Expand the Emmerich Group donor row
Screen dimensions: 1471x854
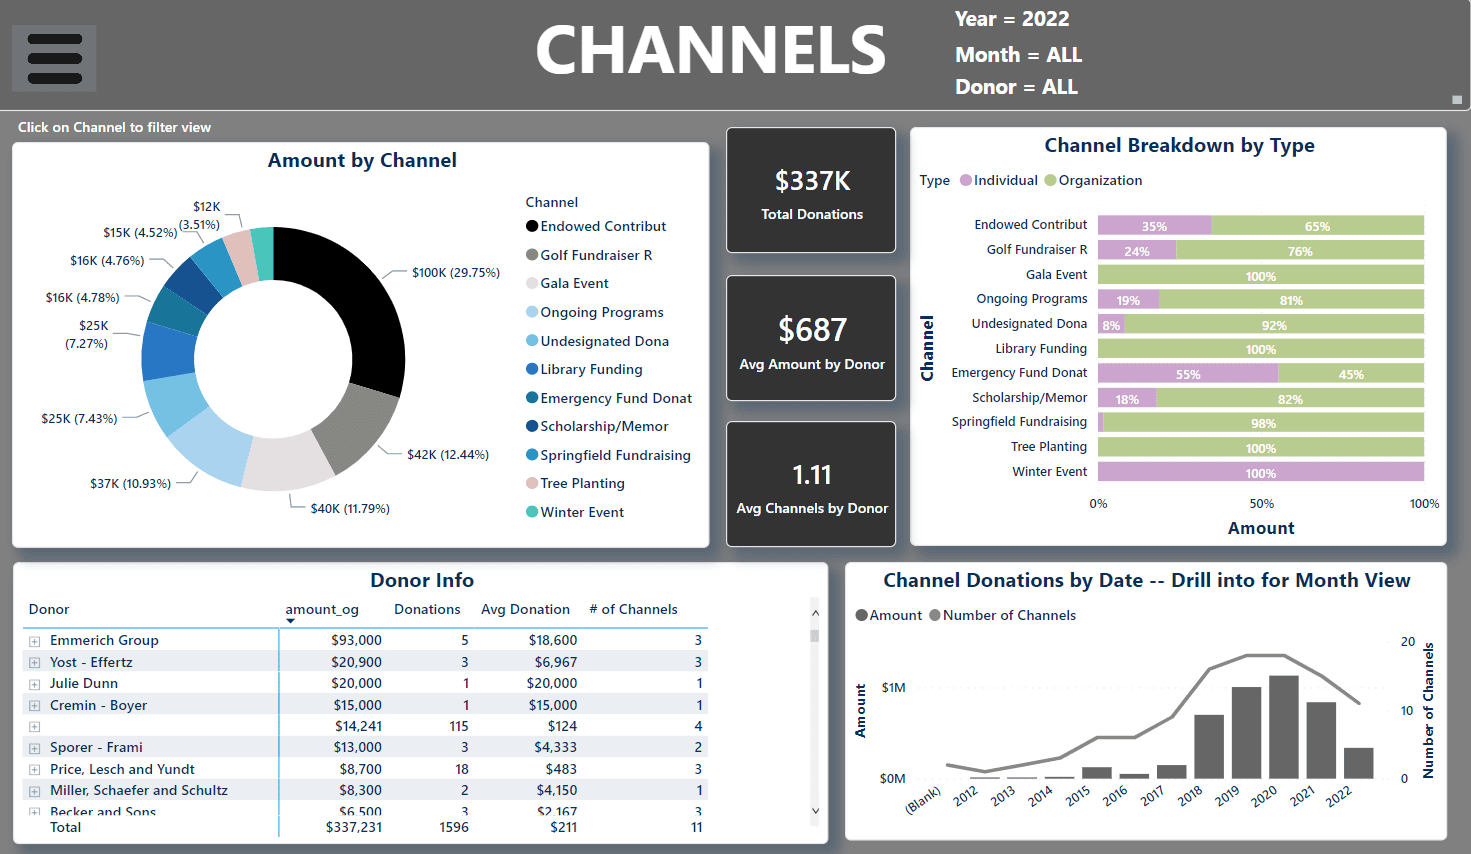click(x=34, y=641)
